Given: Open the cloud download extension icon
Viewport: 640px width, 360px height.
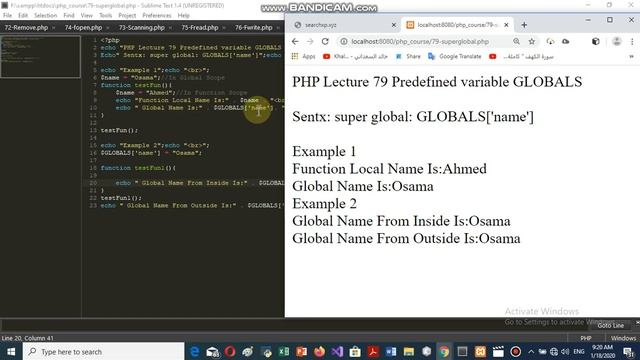Looking at the screenshot, I should 550,41.
